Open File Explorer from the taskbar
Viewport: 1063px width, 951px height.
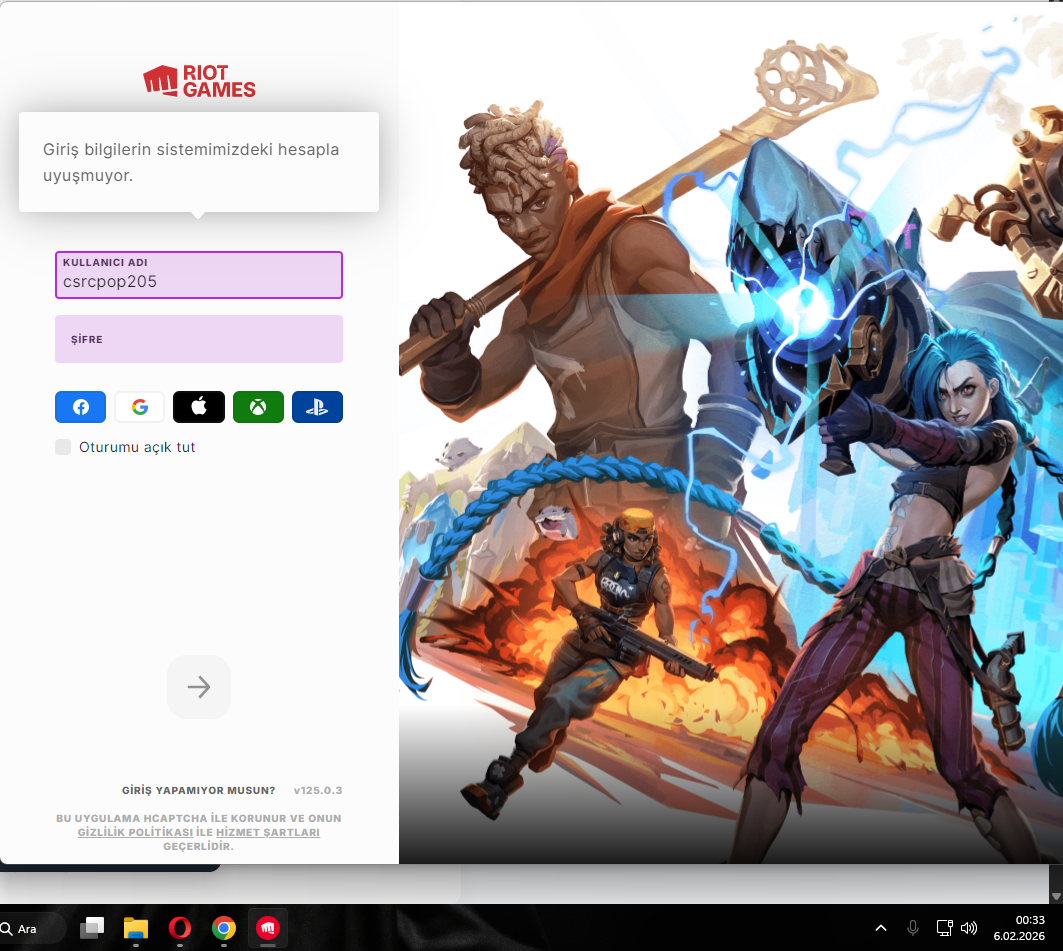click(136, 928)
